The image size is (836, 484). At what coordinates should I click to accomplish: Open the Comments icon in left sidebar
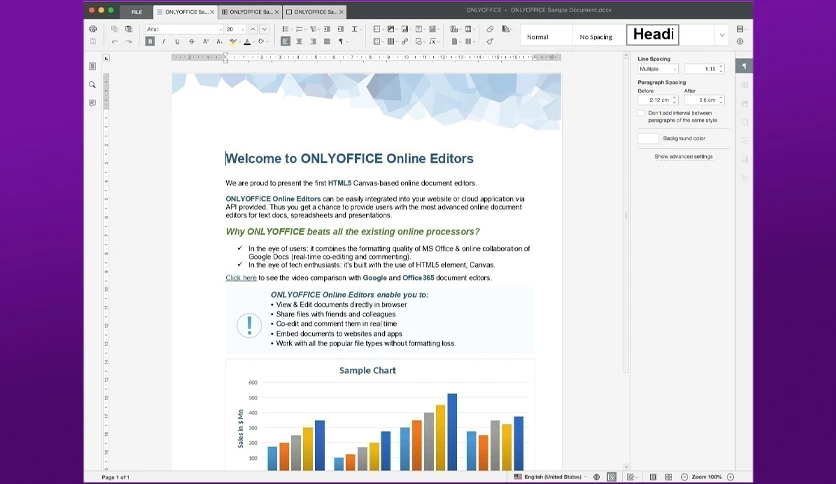92,103
